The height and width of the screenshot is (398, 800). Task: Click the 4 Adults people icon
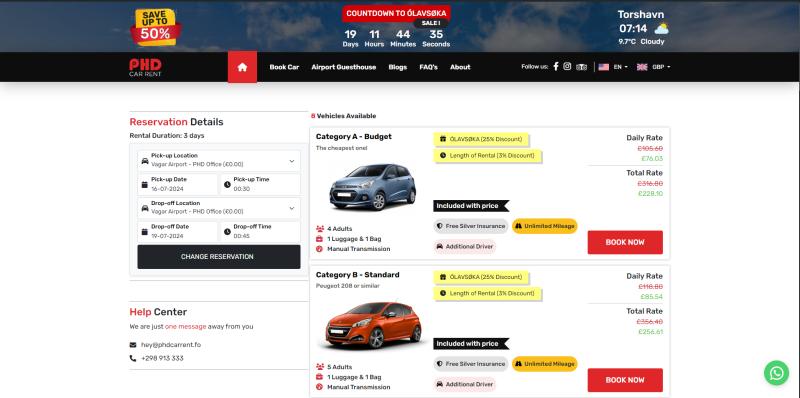[x=320, y=229]
